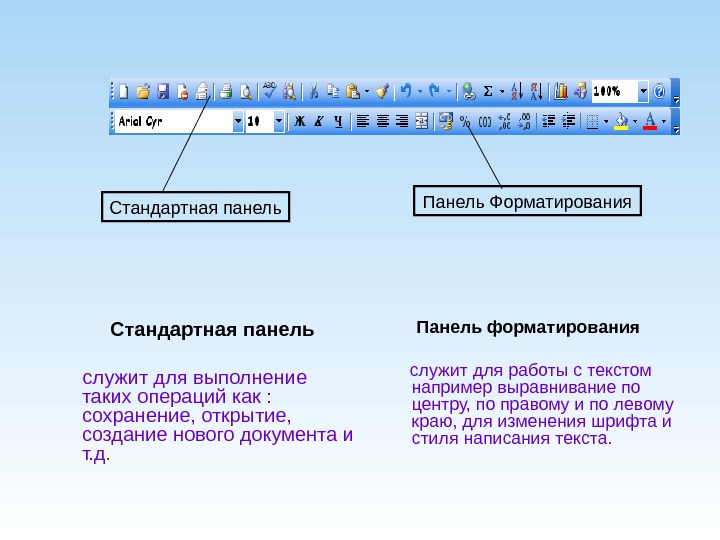Activate the Format Painter brush

[x=382, y=91]
